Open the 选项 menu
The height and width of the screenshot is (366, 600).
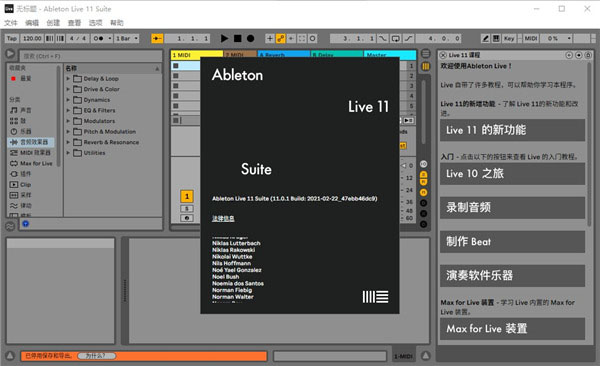pyautogui.click(x=96, y=23)
